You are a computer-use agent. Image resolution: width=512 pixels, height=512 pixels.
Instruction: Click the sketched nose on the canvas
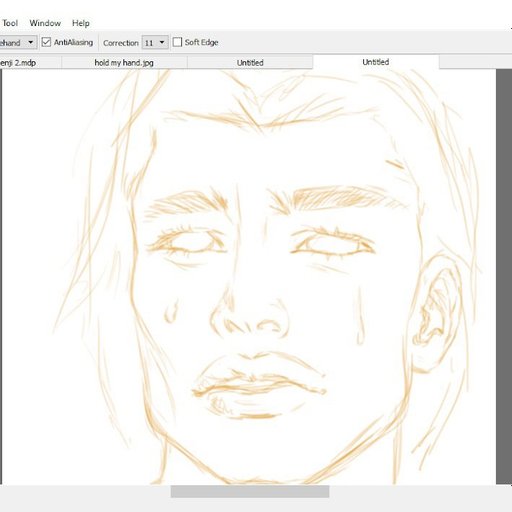tap(248, 317)
